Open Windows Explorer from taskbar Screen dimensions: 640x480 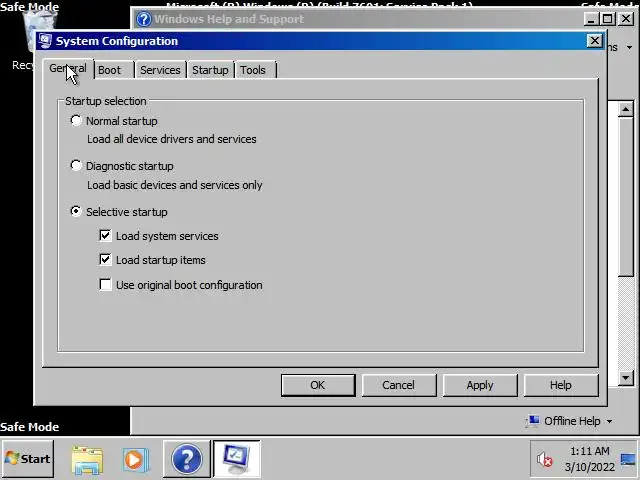click(x=87, y=460)
